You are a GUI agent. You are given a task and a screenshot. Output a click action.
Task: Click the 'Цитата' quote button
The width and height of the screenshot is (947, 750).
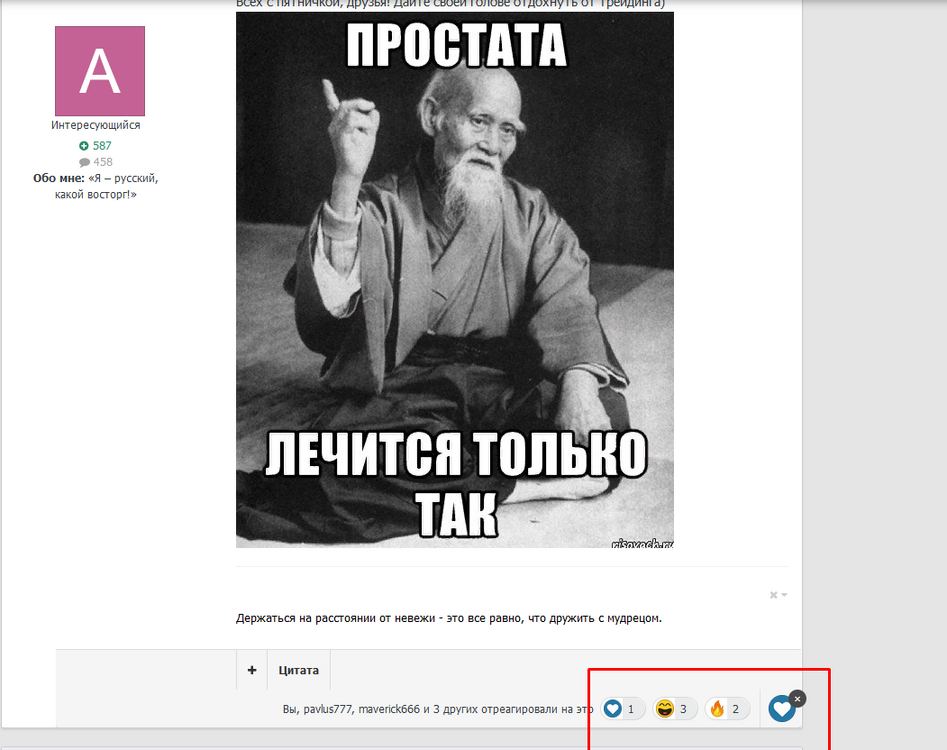point(298,670)
